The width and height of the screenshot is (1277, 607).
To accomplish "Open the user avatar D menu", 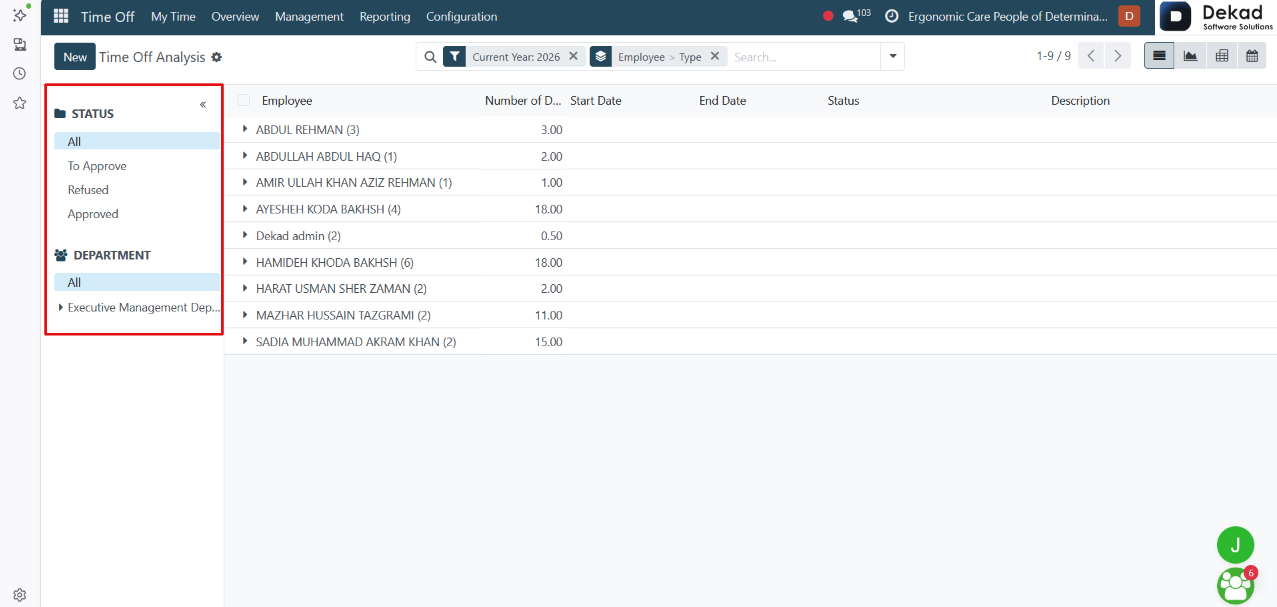I will click(1129, 16).
